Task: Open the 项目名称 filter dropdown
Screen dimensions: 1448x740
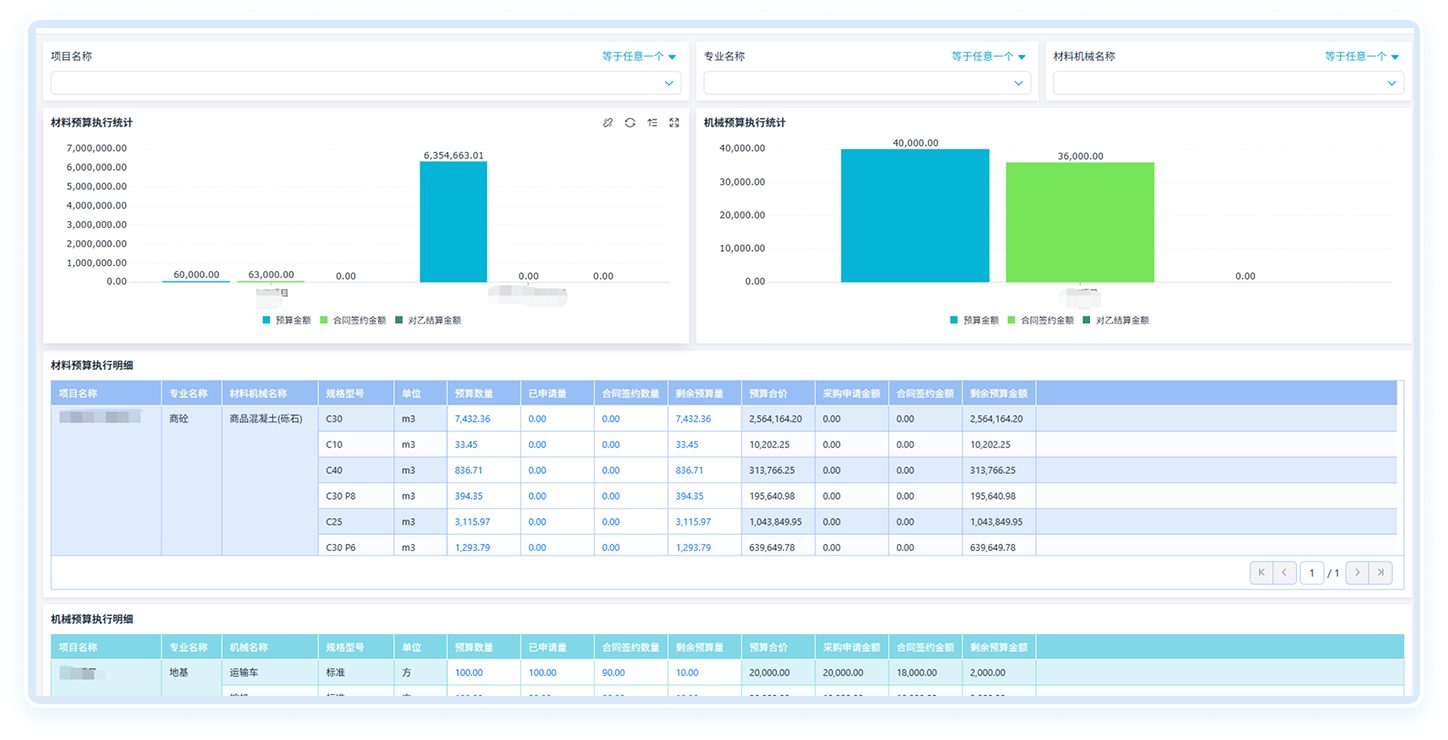Action: pos(366,83)
